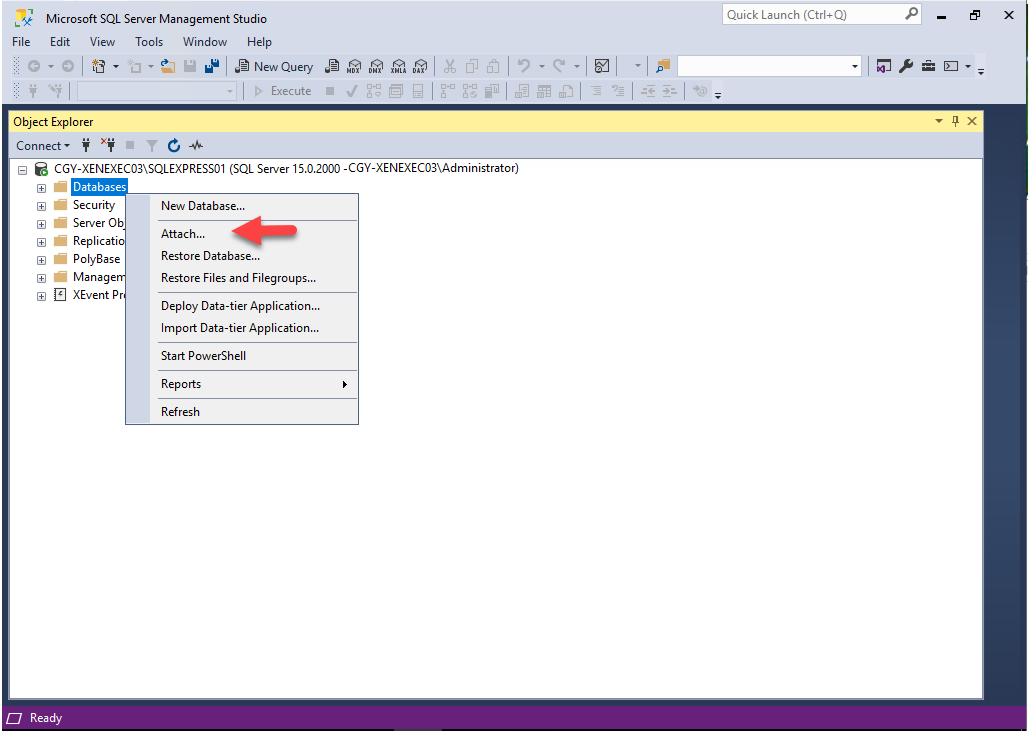Collapse the server root node
This screenshot has height=732, width=1029.
(23, 170)
